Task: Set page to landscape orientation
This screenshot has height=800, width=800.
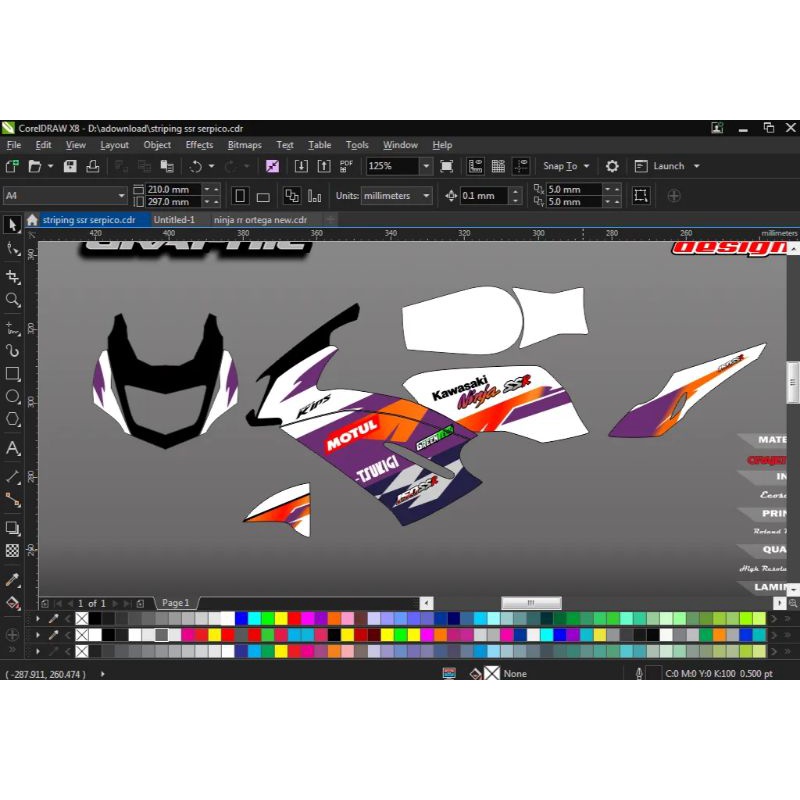Action: 263,196
